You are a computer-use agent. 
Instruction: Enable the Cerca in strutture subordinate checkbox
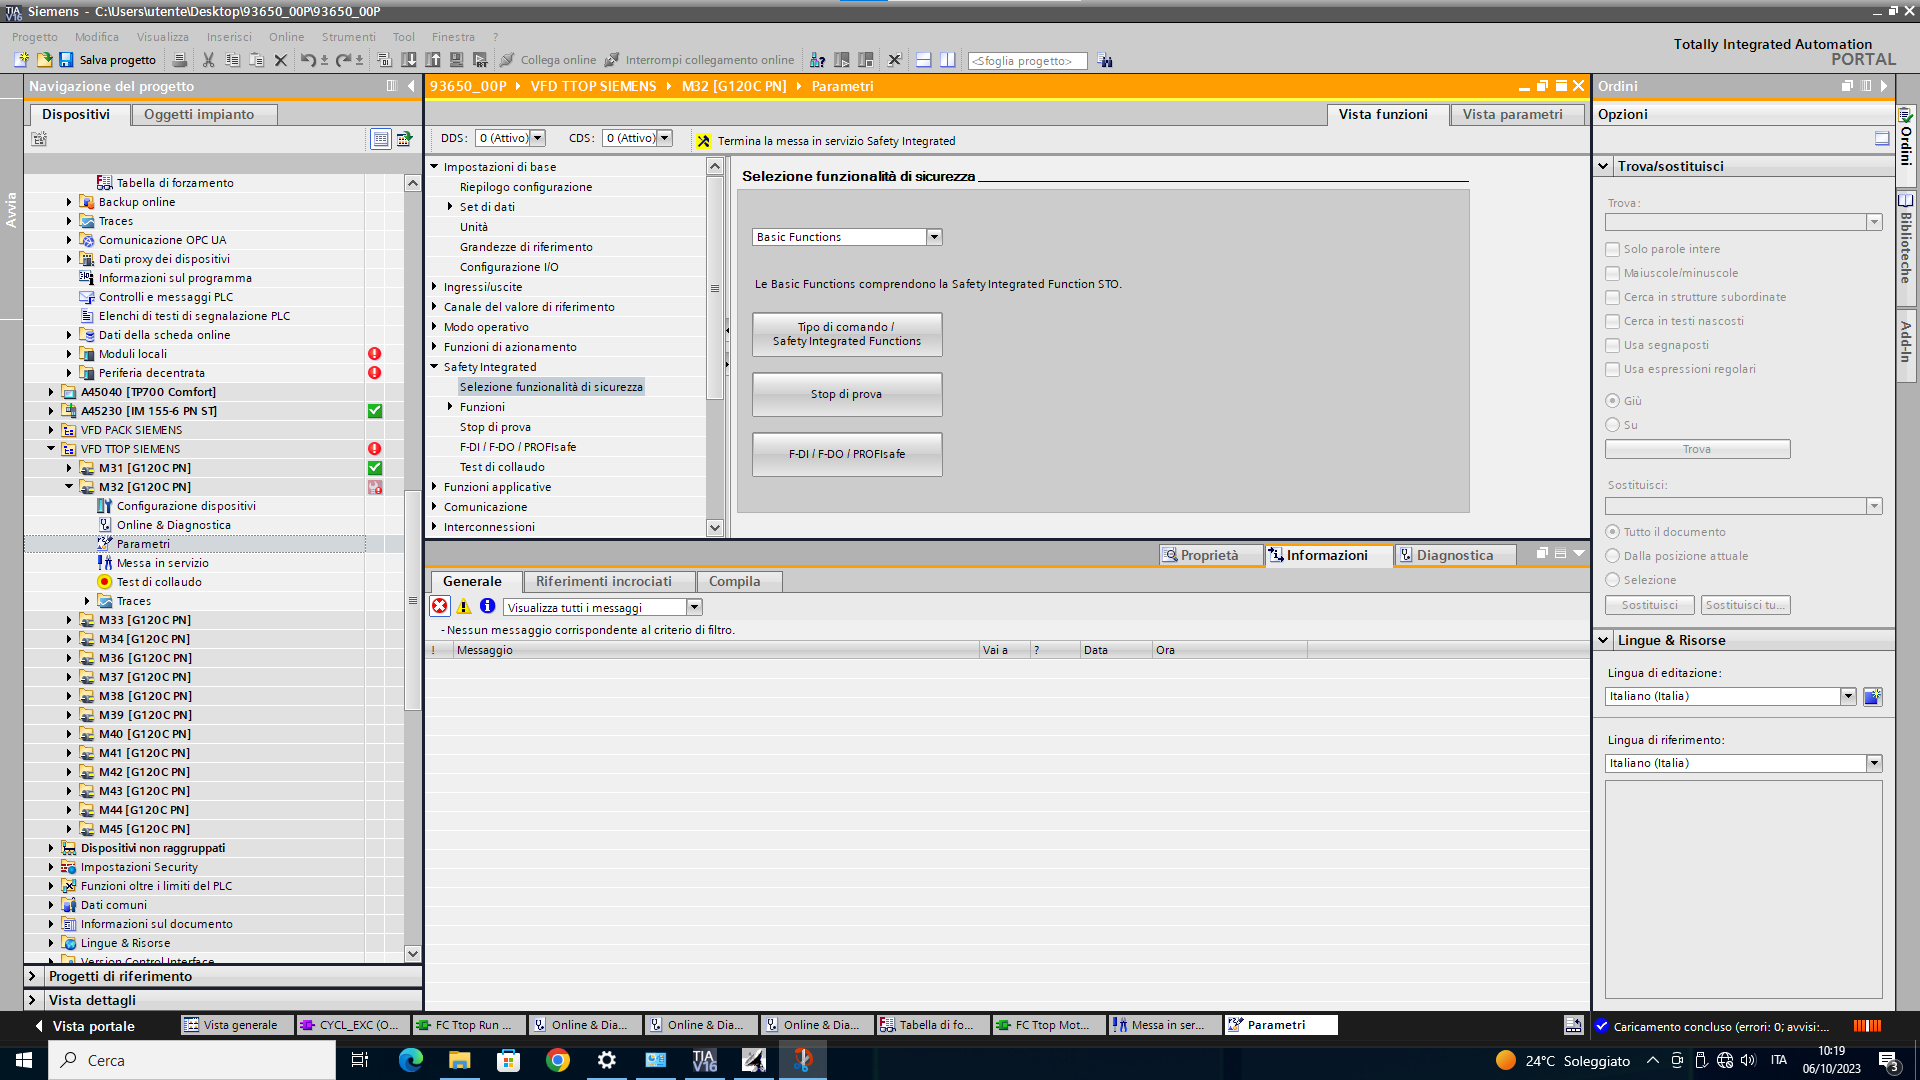coord(1612,297)
